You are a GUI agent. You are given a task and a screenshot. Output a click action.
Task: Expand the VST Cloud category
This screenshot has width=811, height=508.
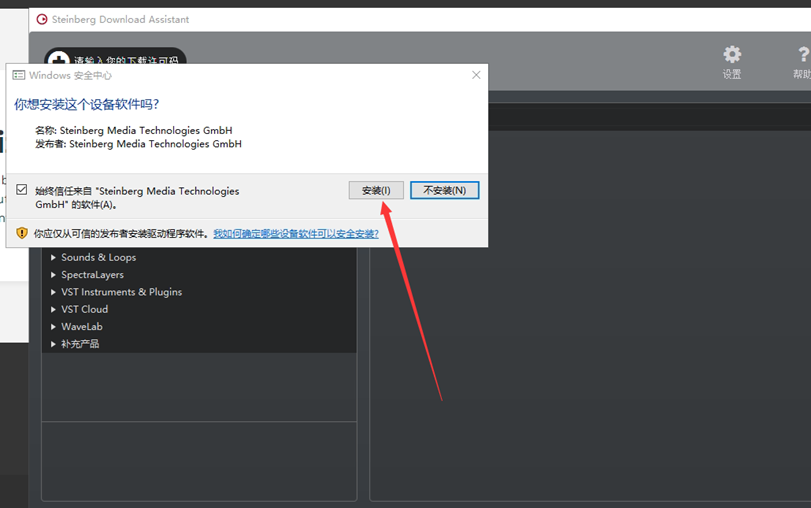coord(53,309)
